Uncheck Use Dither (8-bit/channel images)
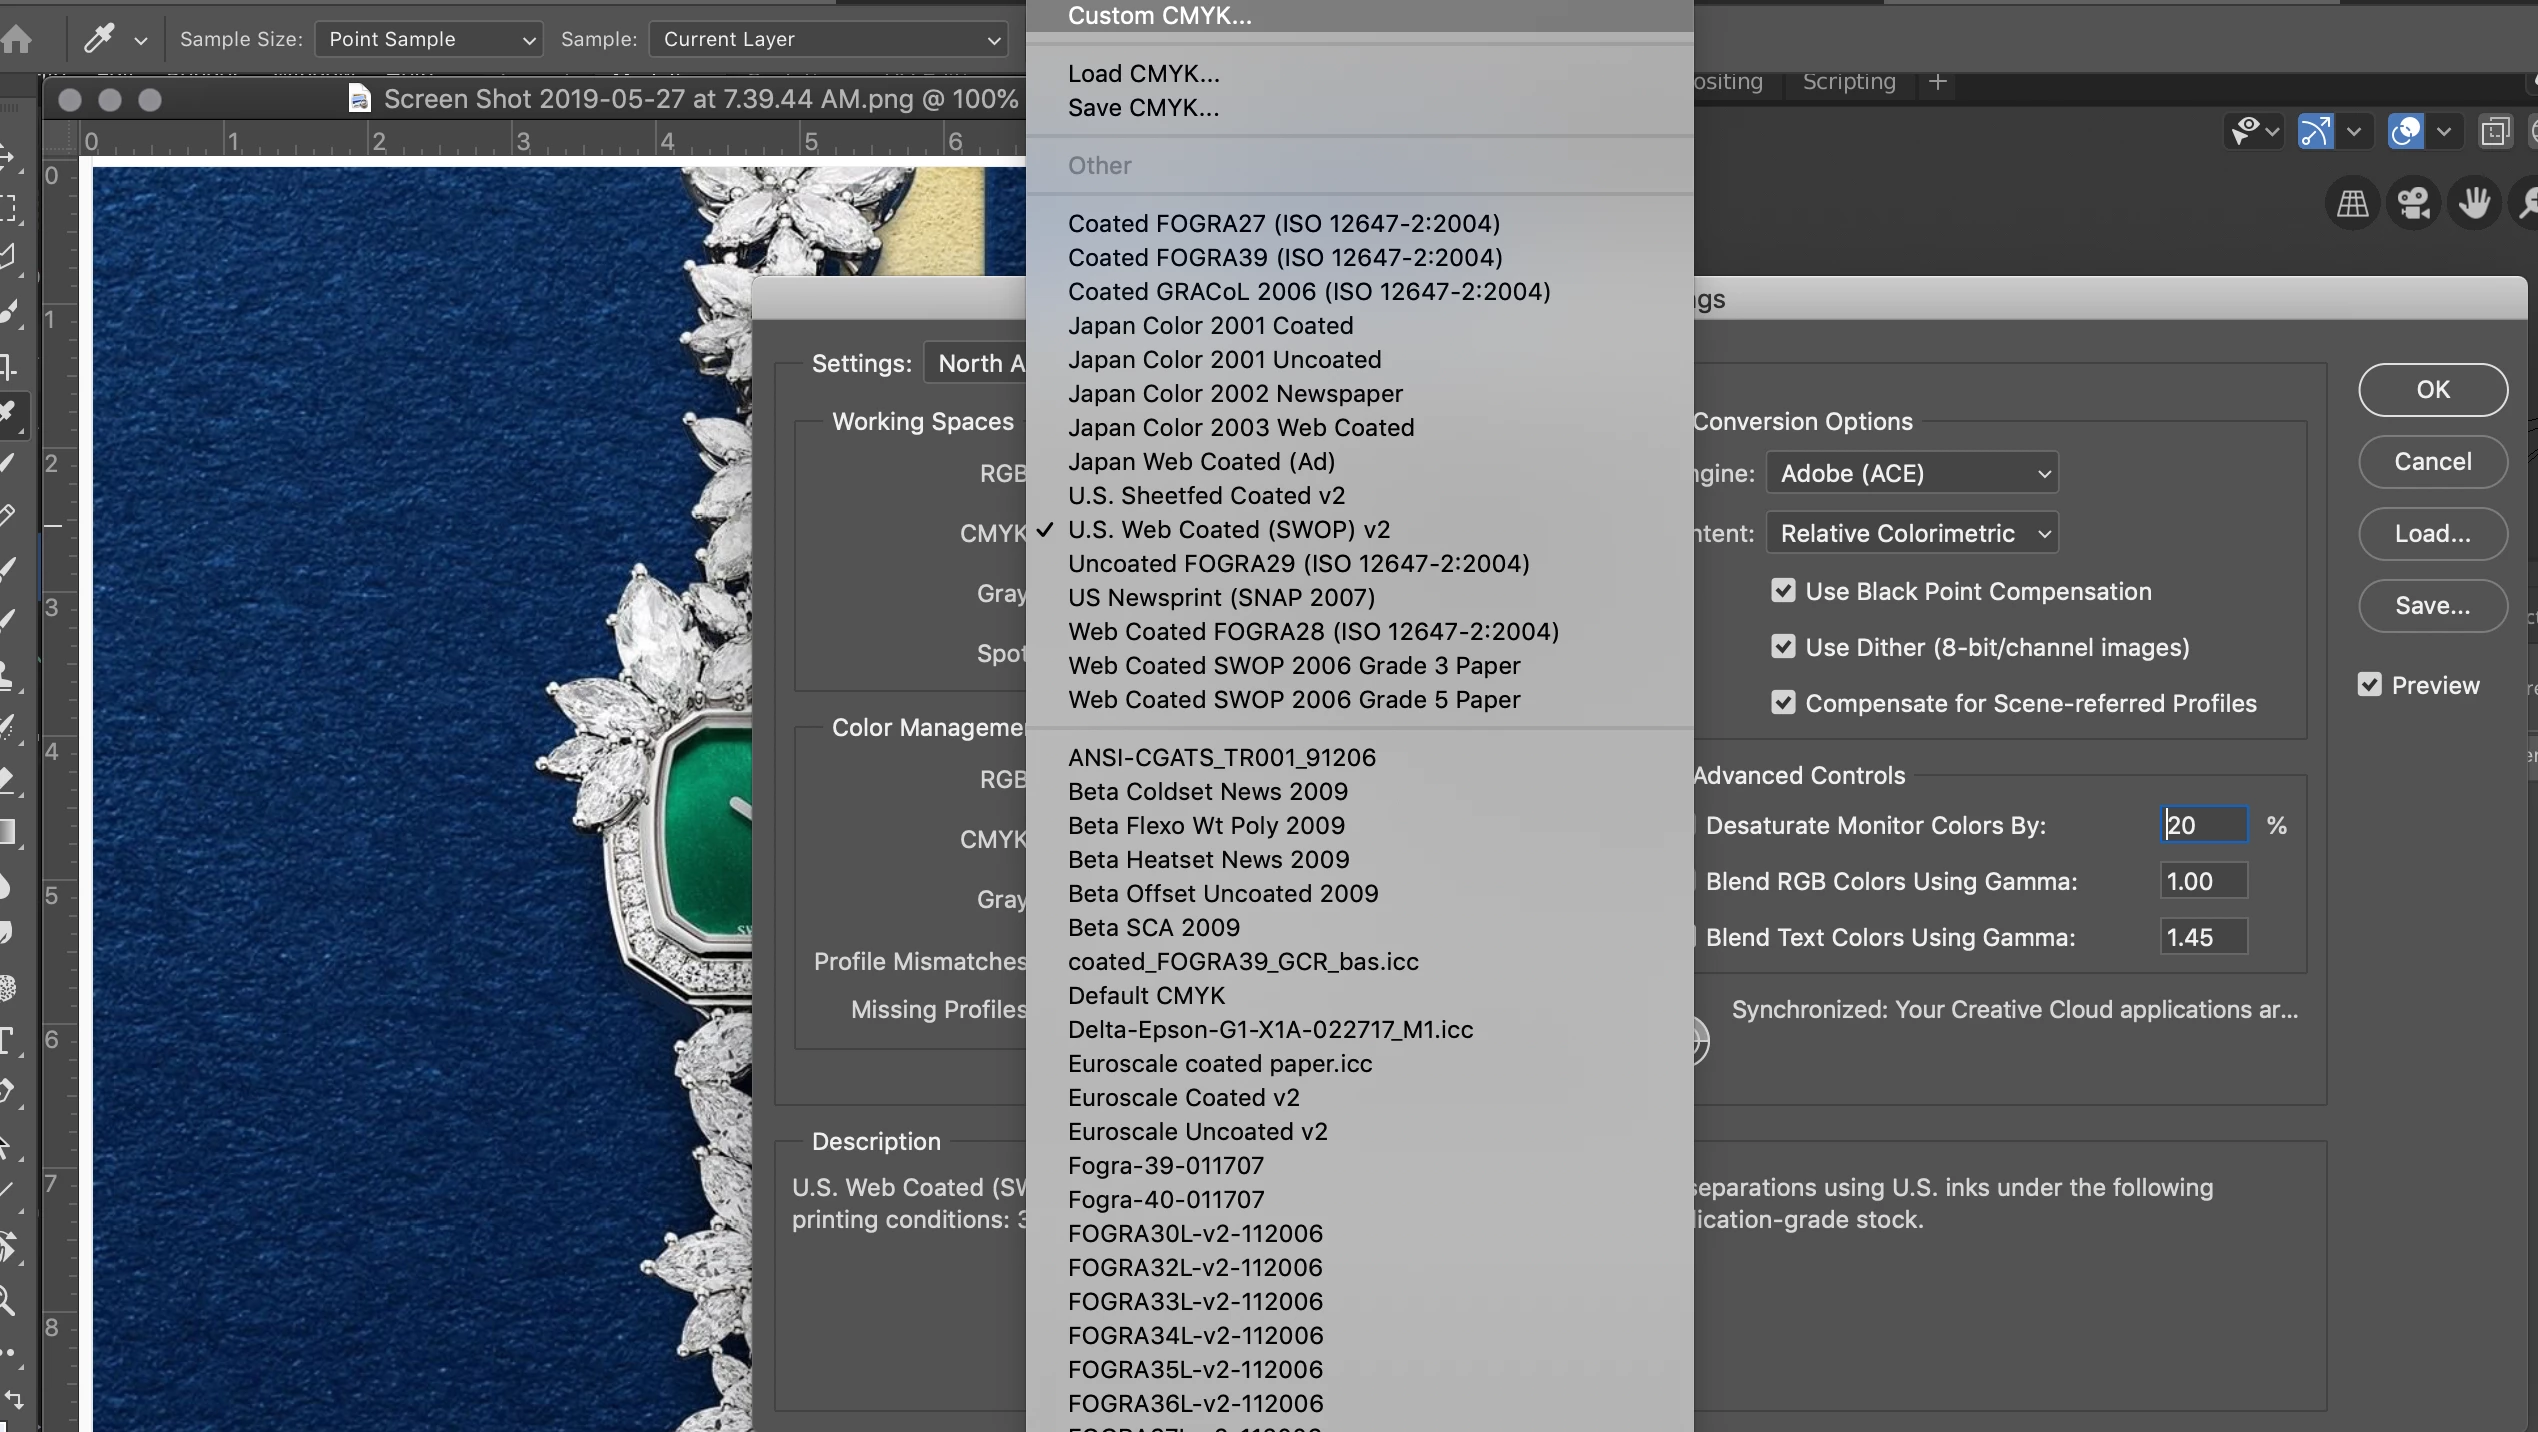Viewport: 2538px width, 1432px height. (x=1783, y=647)
